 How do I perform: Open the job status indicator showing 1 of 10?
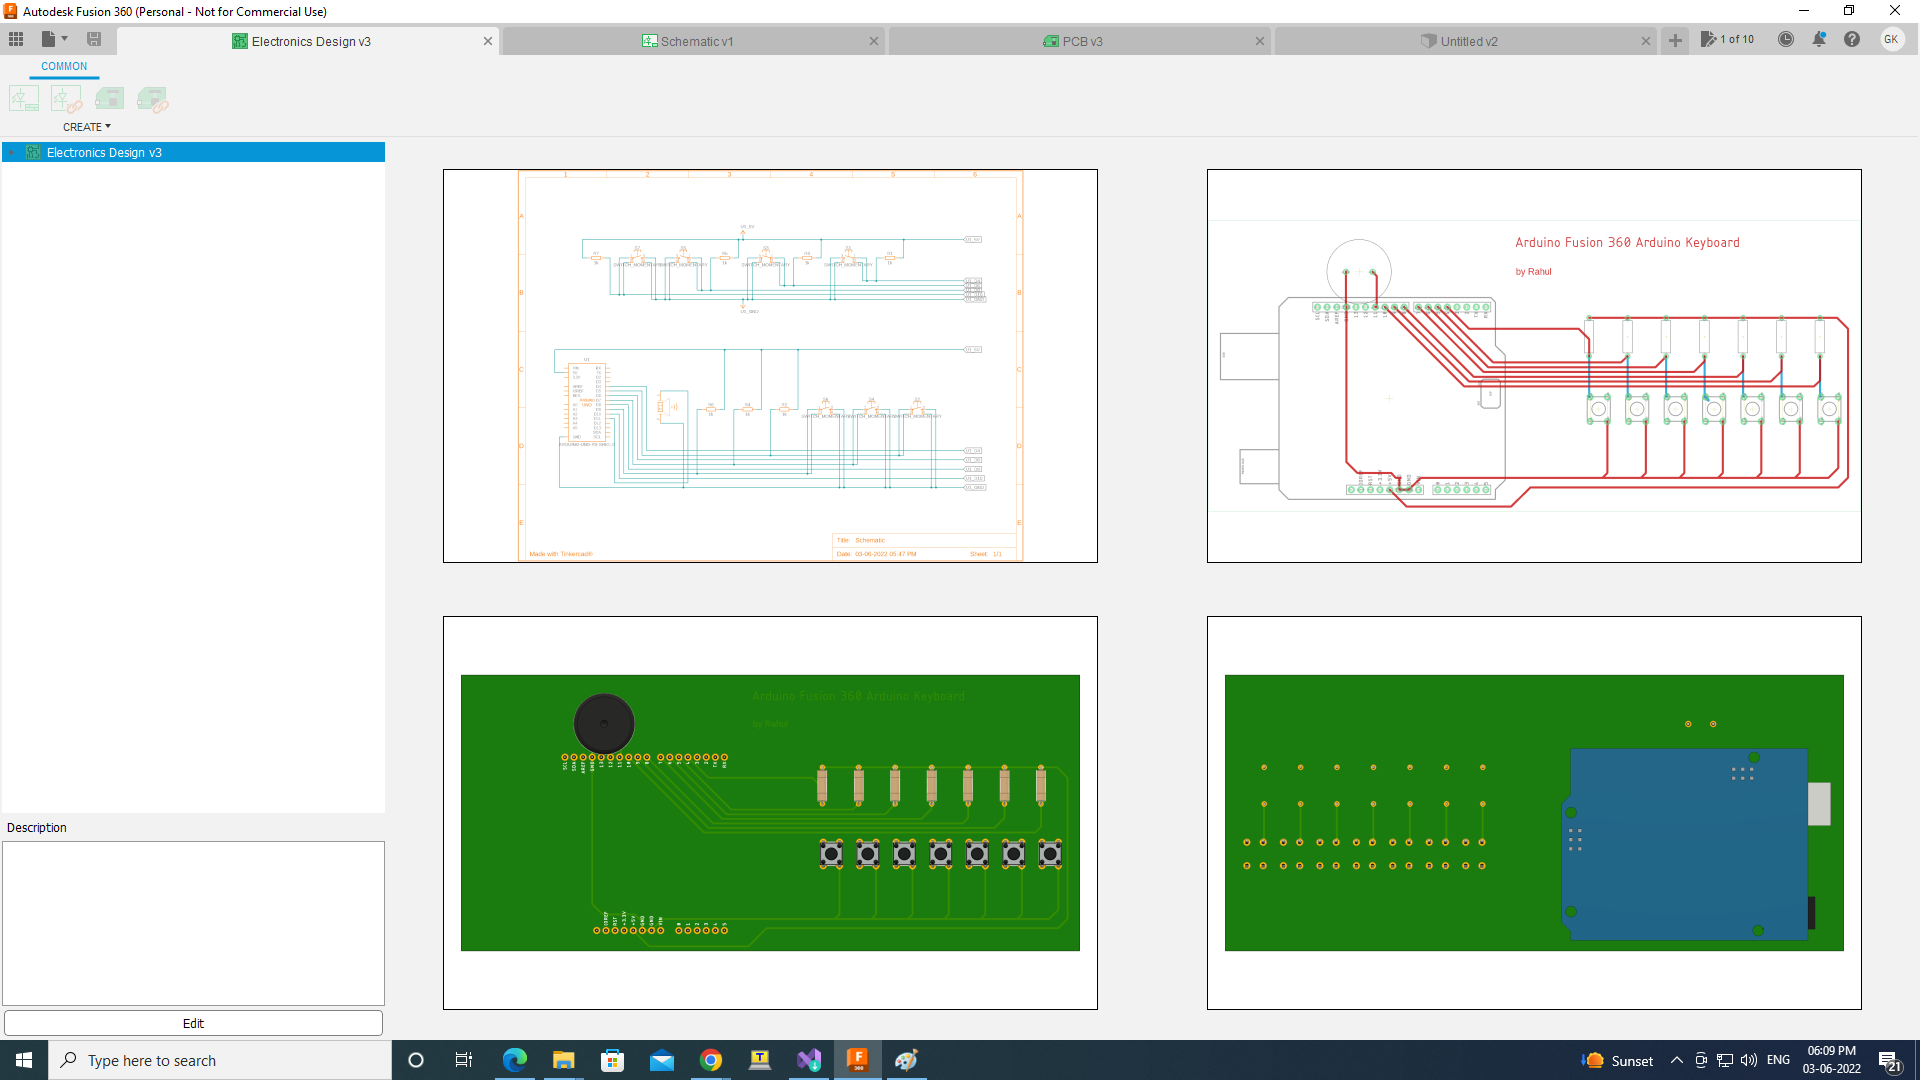pyautogui.click(x=1729, y=39)
